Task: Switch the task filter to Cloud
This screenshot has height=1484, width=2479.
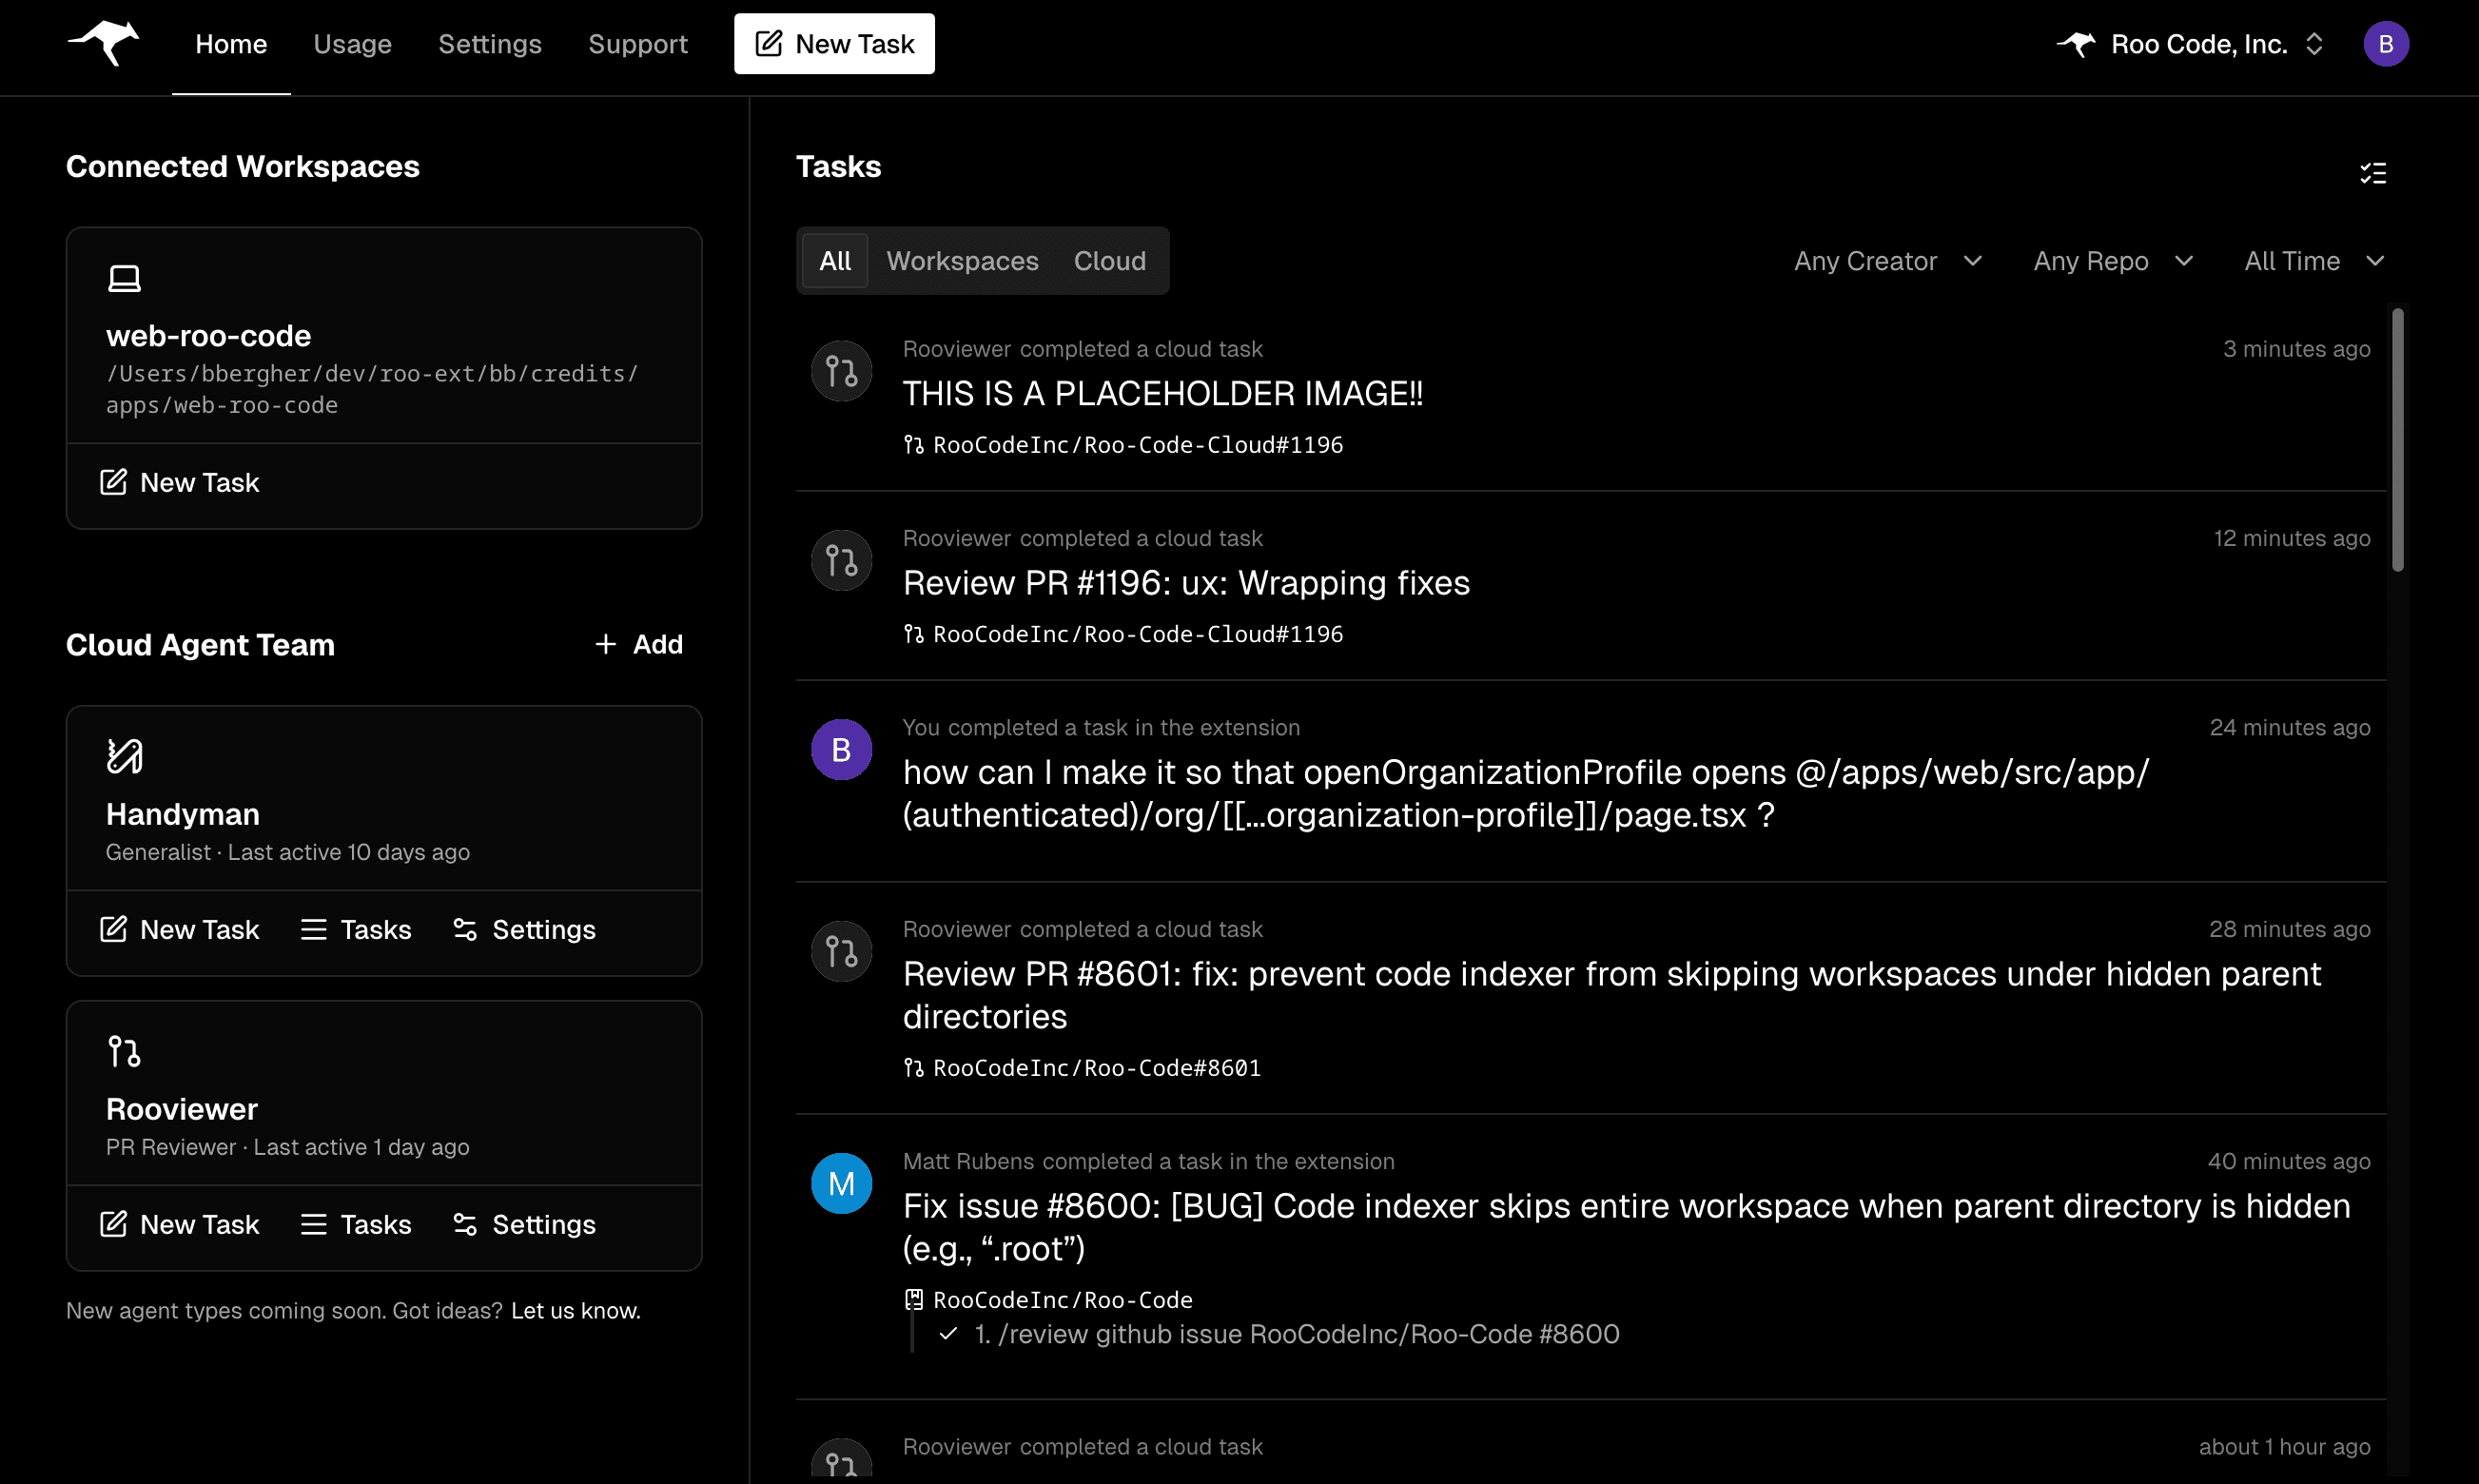Action: tap(1109, 260)
